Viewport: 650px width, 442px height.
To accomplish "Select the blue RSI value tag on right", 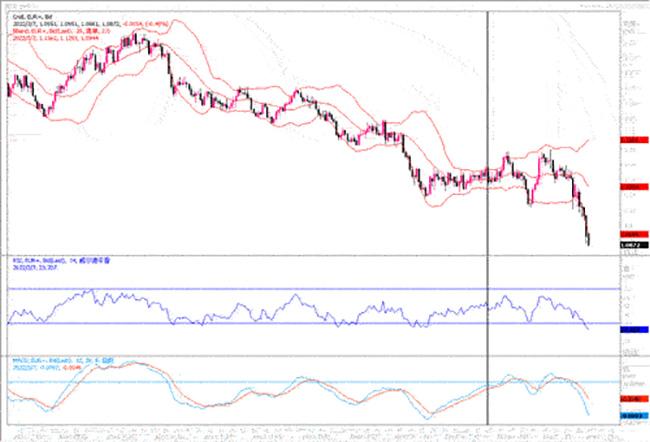I will click(629, 329).
